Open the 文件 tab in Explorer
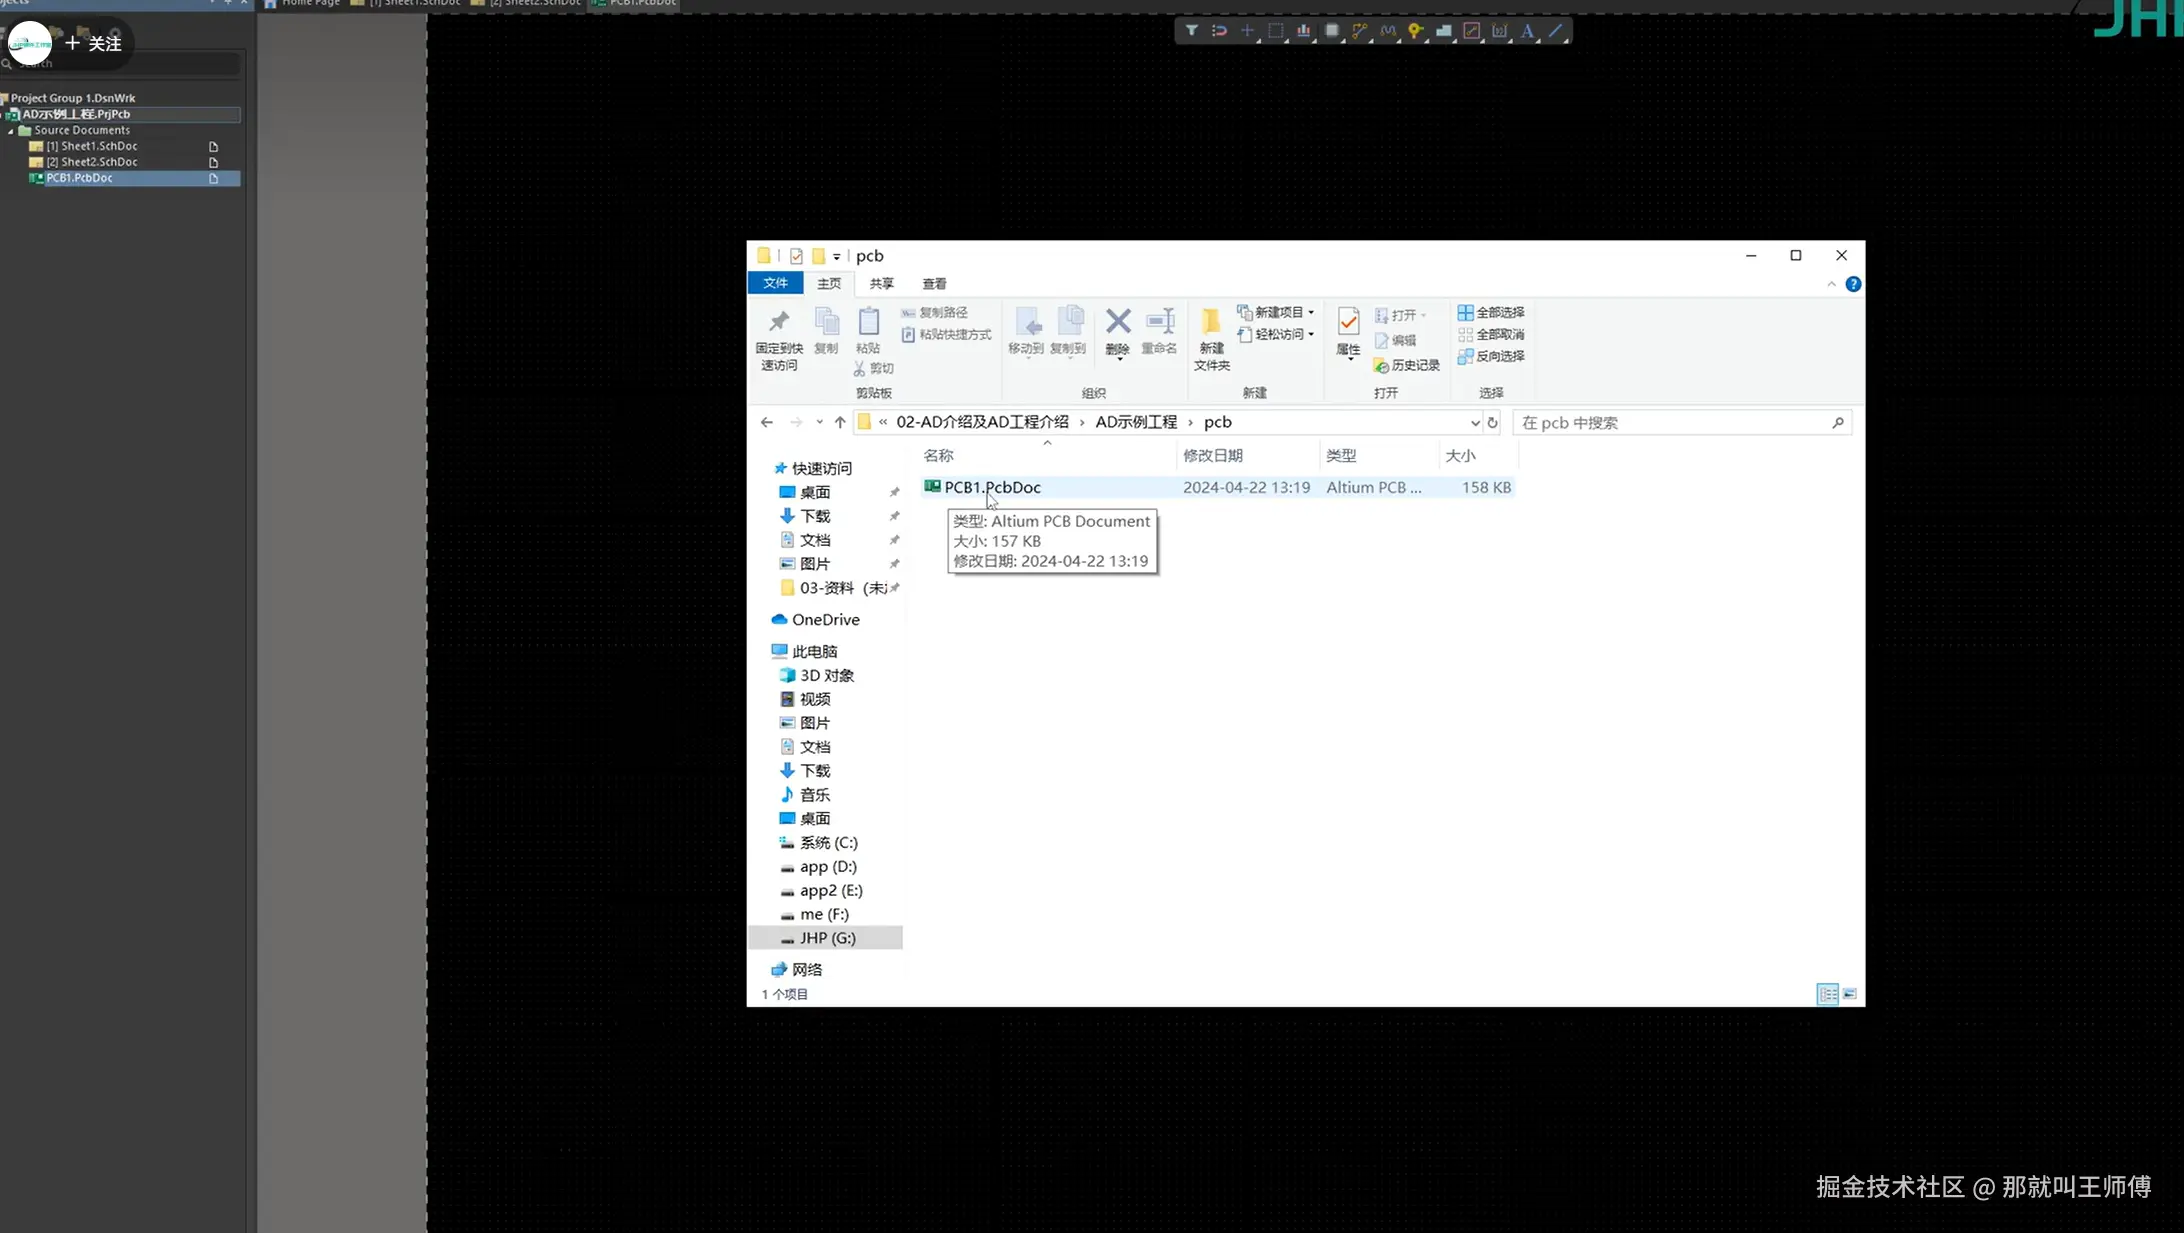Image resolution: width=2184 pixels, height=1233 pixels. tap(775, 283)
